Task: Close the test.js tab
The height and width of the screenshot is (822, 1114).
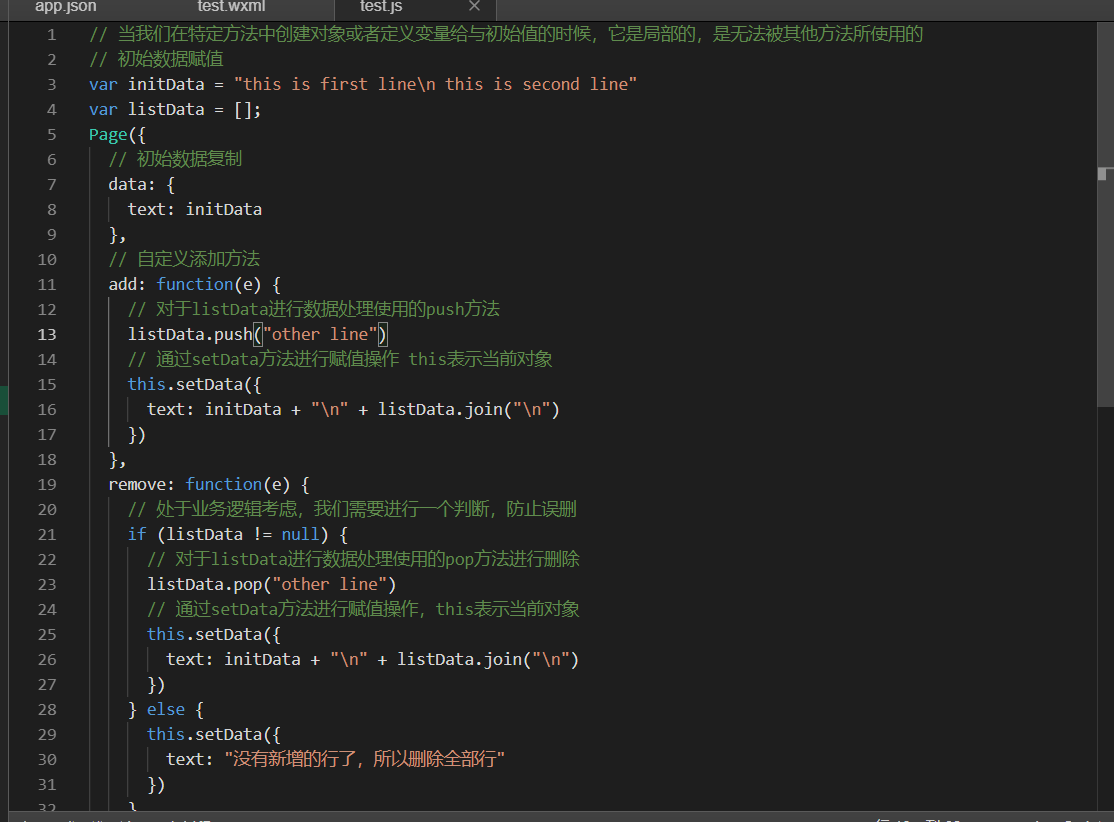Action: (x=475, y=6)
